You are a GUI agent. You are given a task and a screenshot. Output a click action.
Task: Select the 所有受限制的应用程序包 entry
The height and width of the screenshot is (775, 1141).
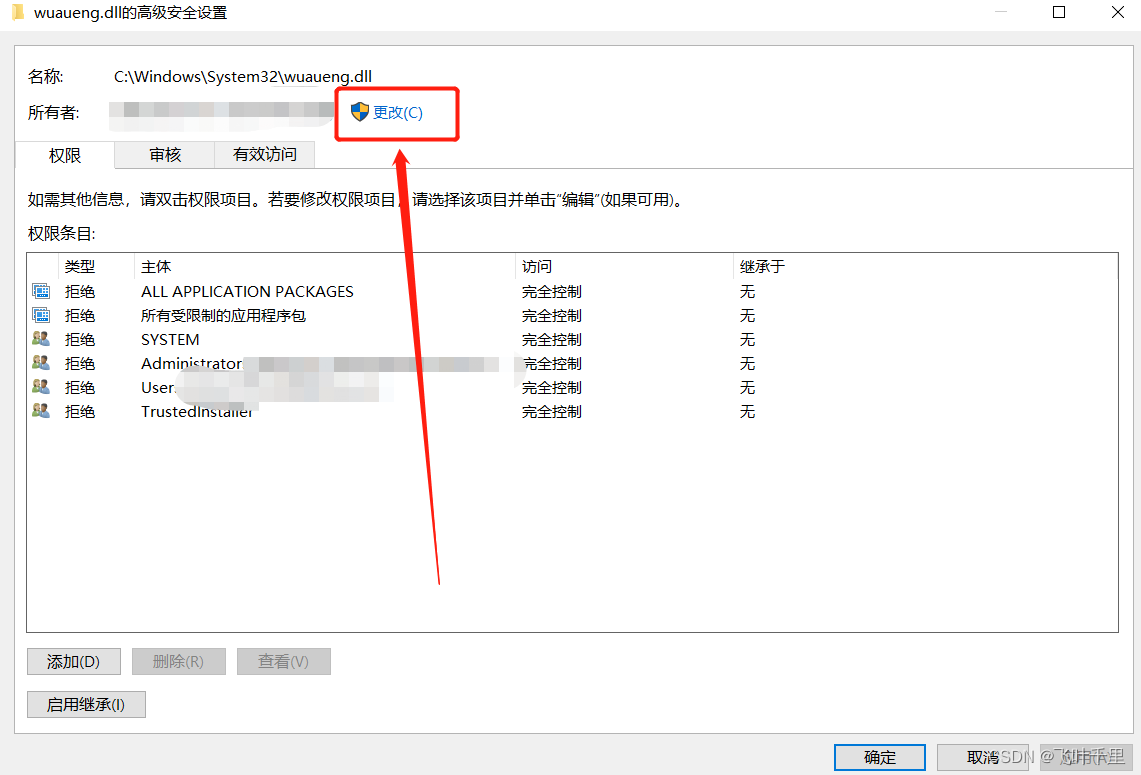coord(572,315)
